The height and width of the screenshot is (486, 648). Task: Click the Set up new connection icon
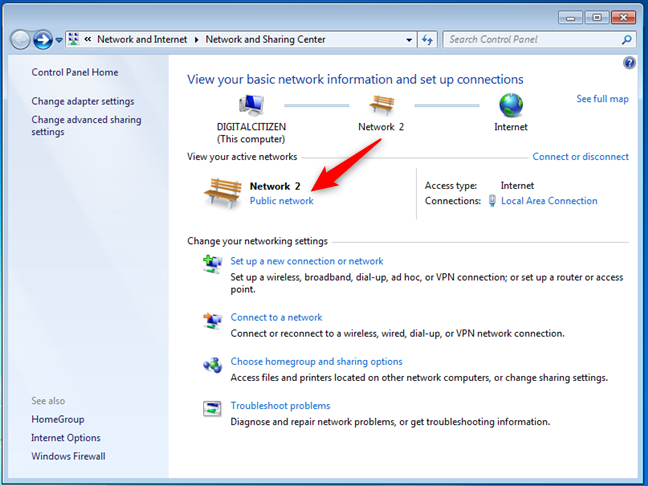tap(212, 264)
